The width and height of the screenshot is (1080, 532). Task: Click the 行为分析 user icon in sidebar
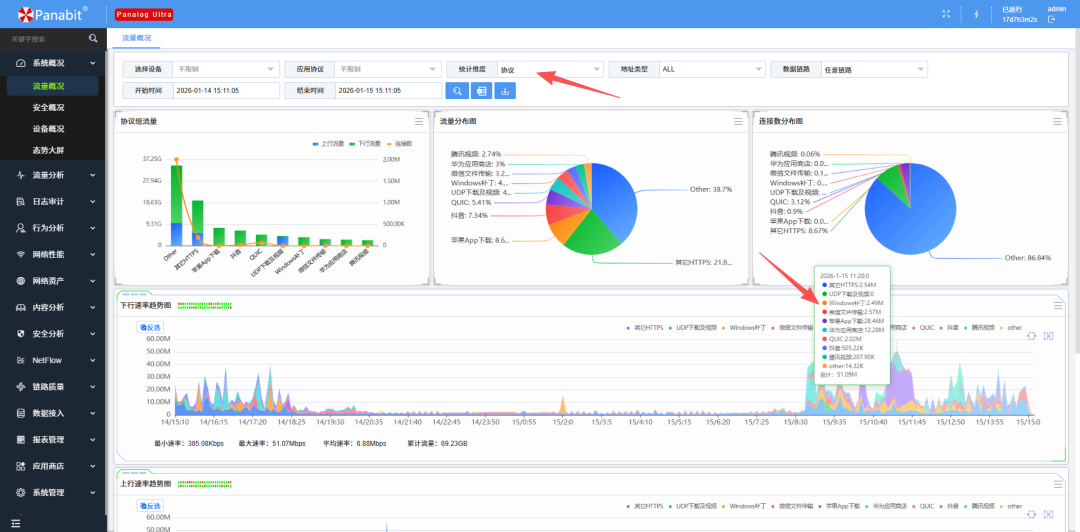[x=20, y=228]
